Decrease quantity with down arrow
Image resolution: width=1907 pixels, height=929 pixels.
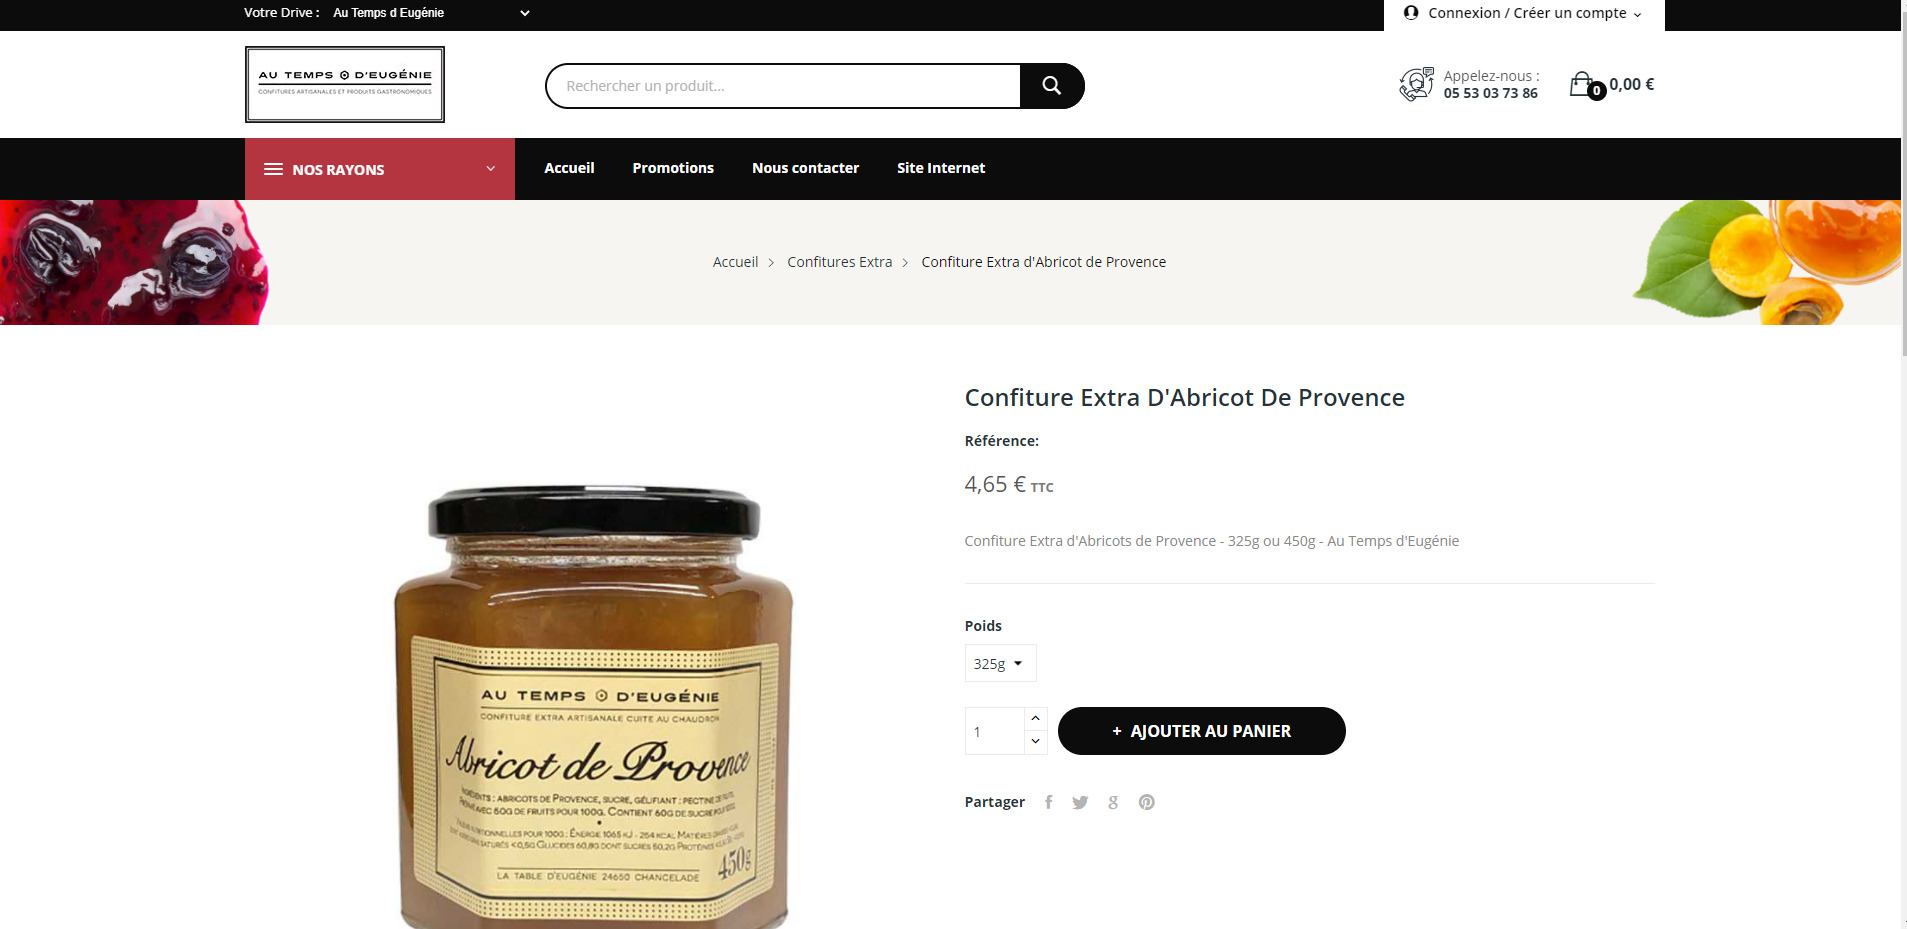coord(1035,741)
